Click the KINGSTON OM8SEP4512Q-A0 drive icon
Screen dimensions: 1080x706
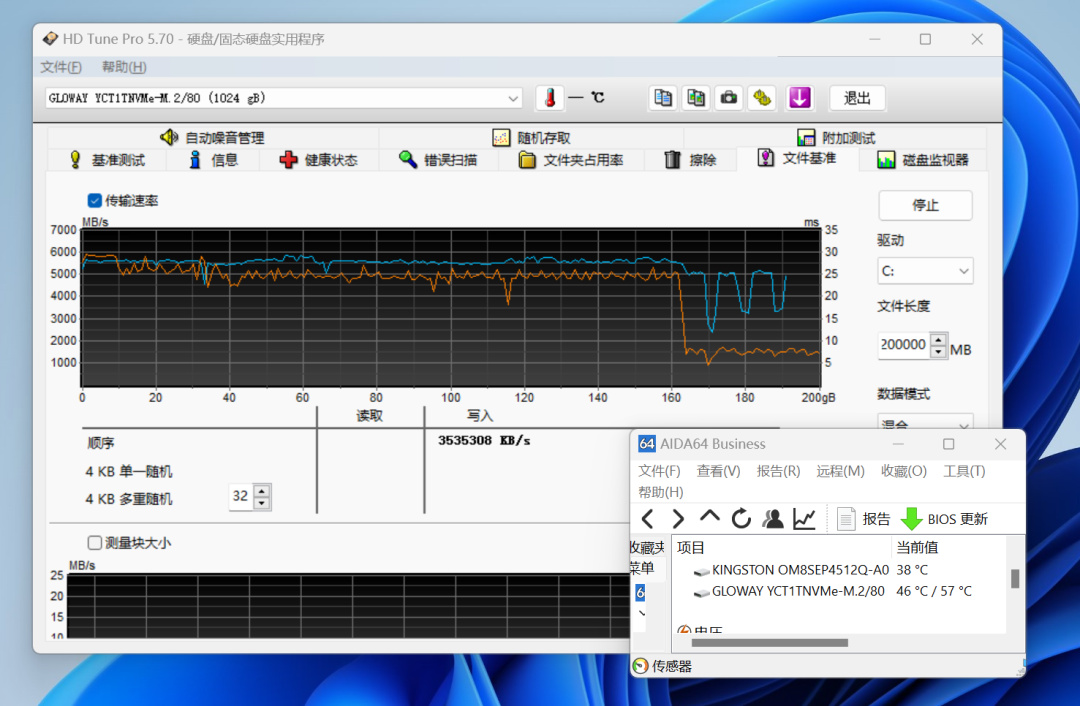(701, 571)
